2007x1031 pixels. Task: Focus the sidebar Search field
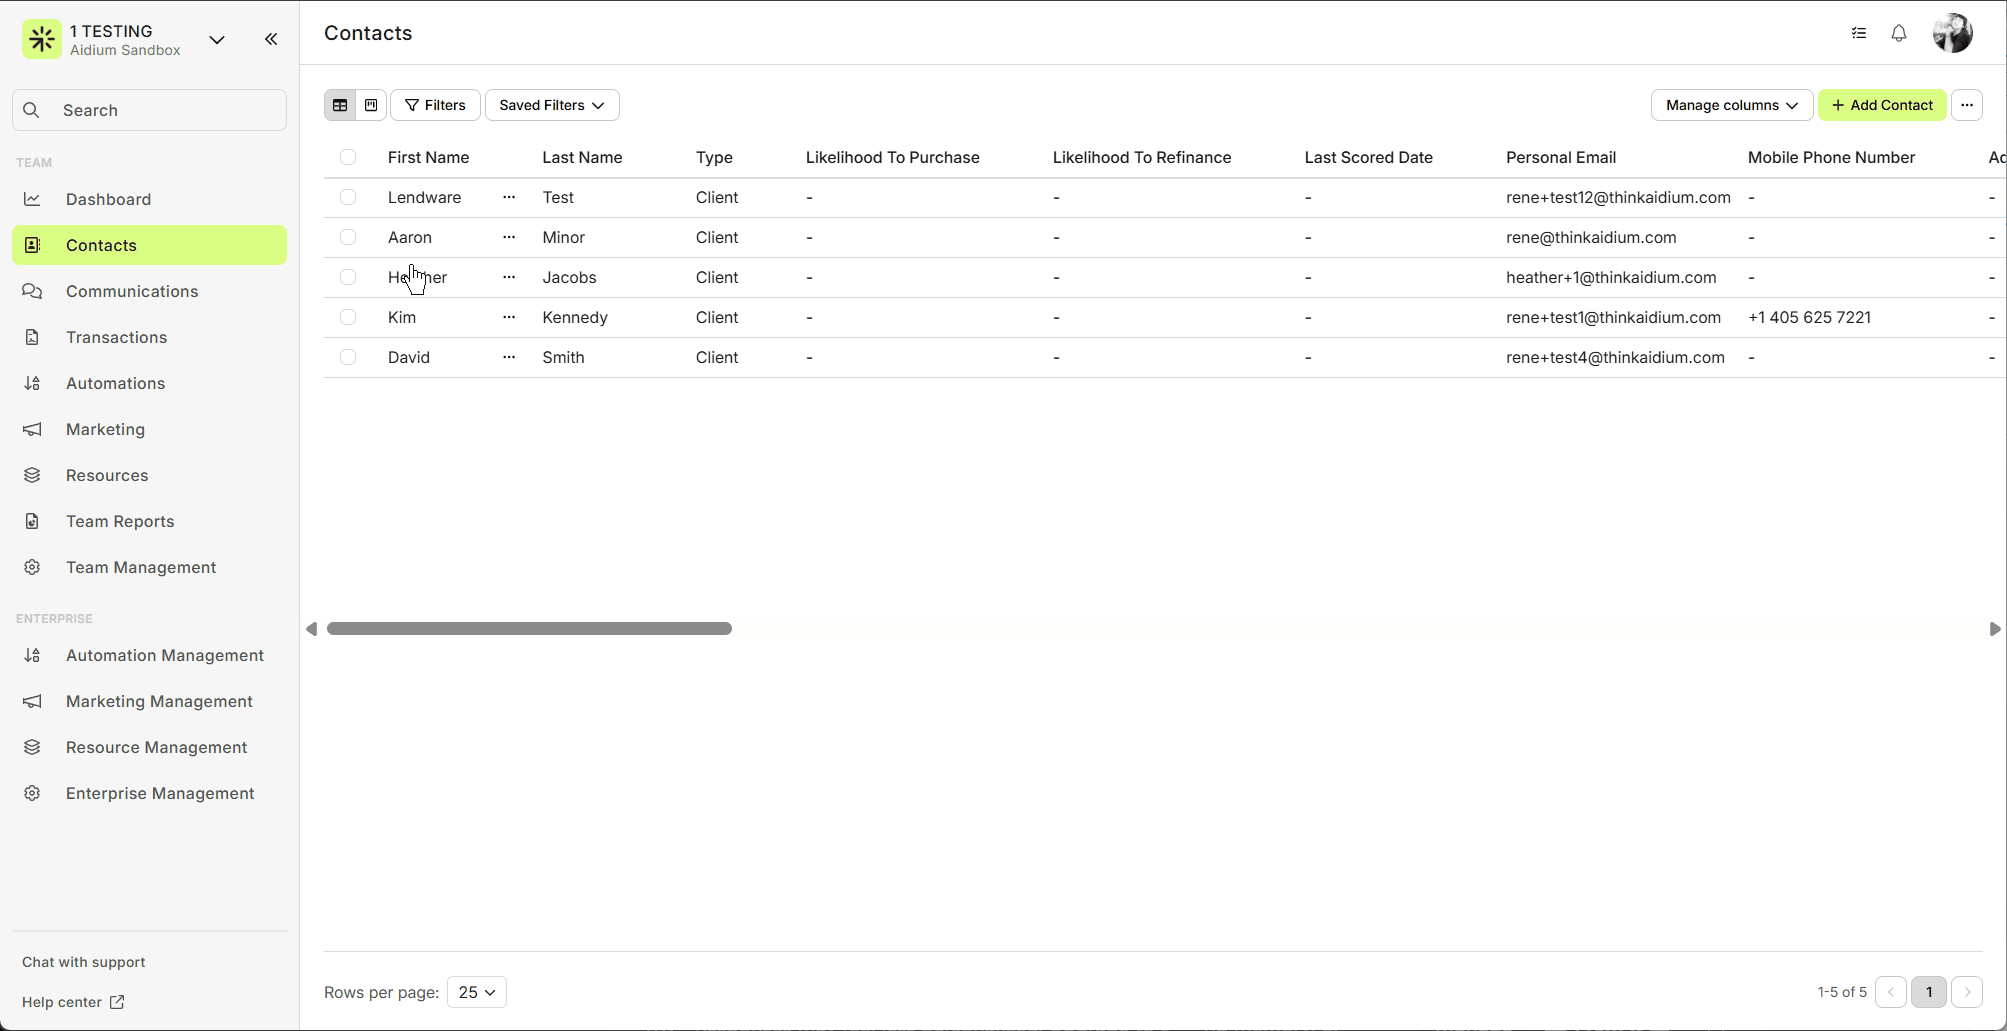(x=150, y=110)
